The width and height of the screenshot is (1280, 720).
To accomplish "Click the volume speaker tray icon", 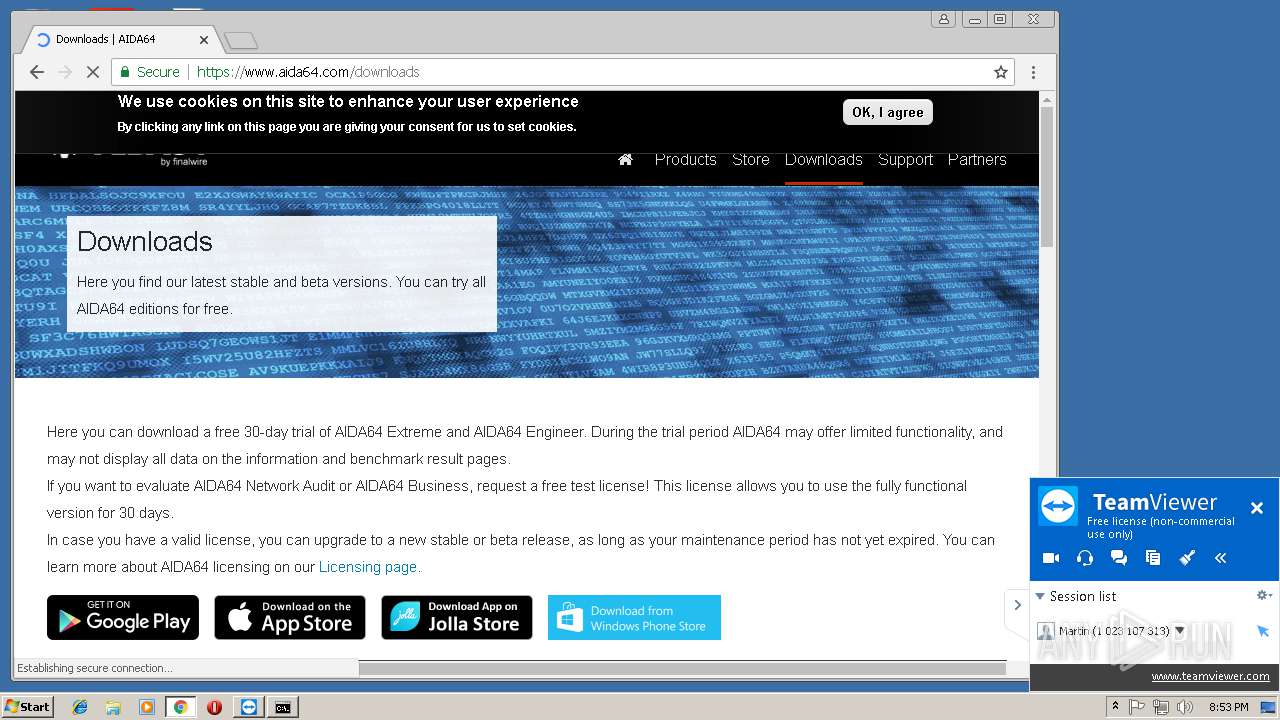I will (1185, 707).
